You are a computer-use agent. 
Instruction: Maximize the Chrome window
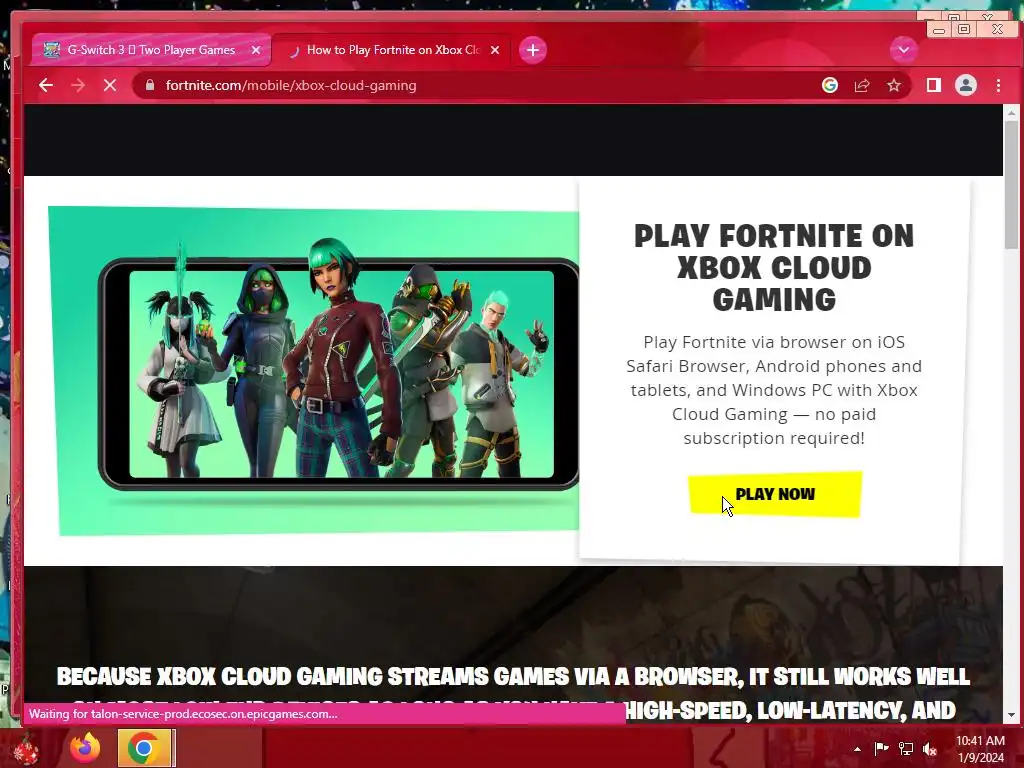pos(964,29)
